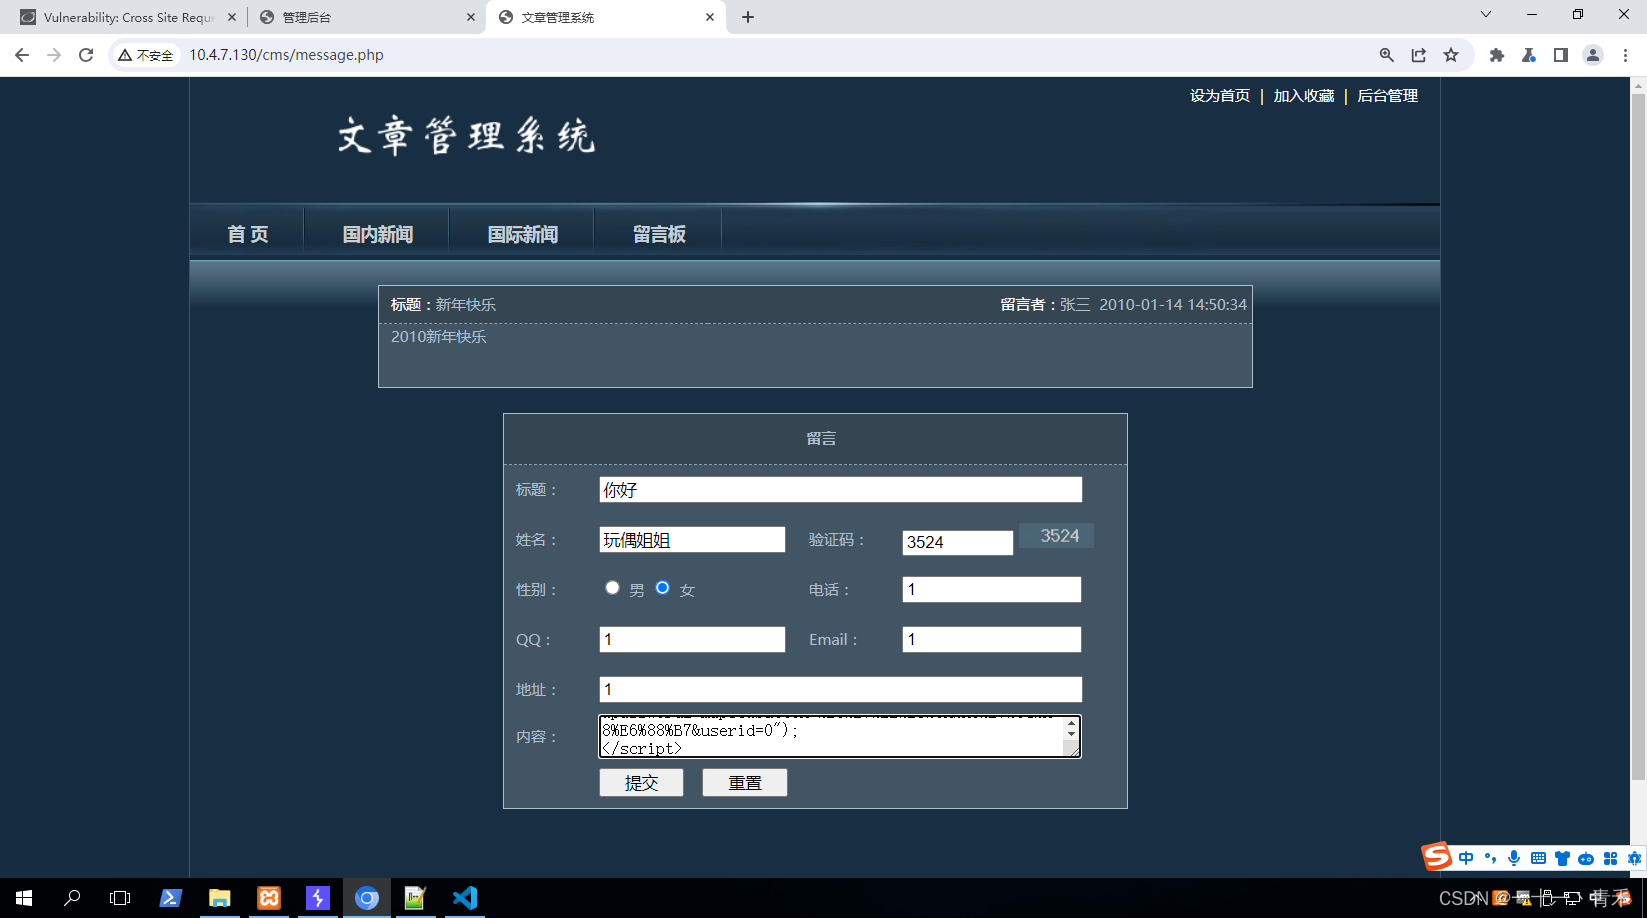Open the purple lightning app on taskbar
The height and width of the screenshot is (918, 1647).
tap(317, 898)
